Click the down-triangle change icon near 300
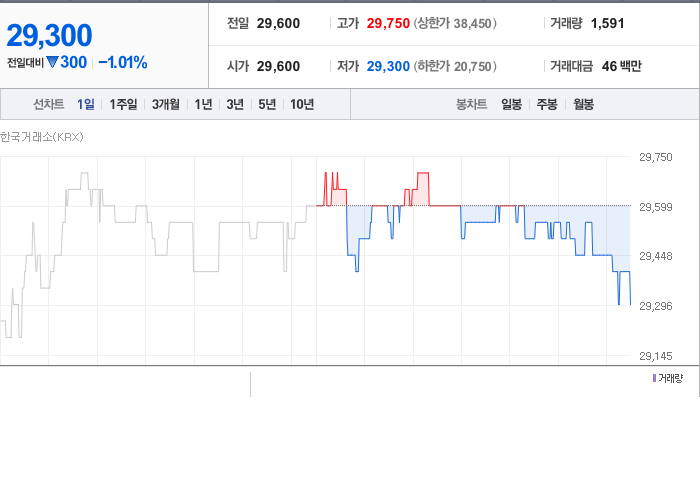The height and width of the screenshot is (490, 700). coord(52,62)
